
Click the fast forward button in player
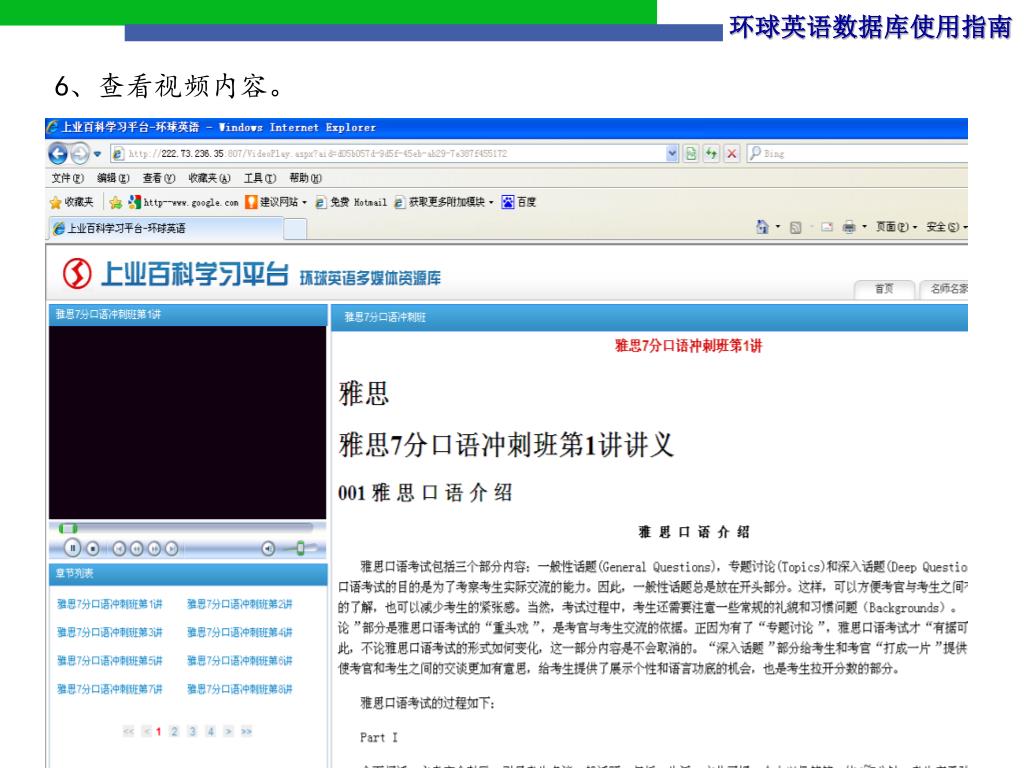pos(154,549)
